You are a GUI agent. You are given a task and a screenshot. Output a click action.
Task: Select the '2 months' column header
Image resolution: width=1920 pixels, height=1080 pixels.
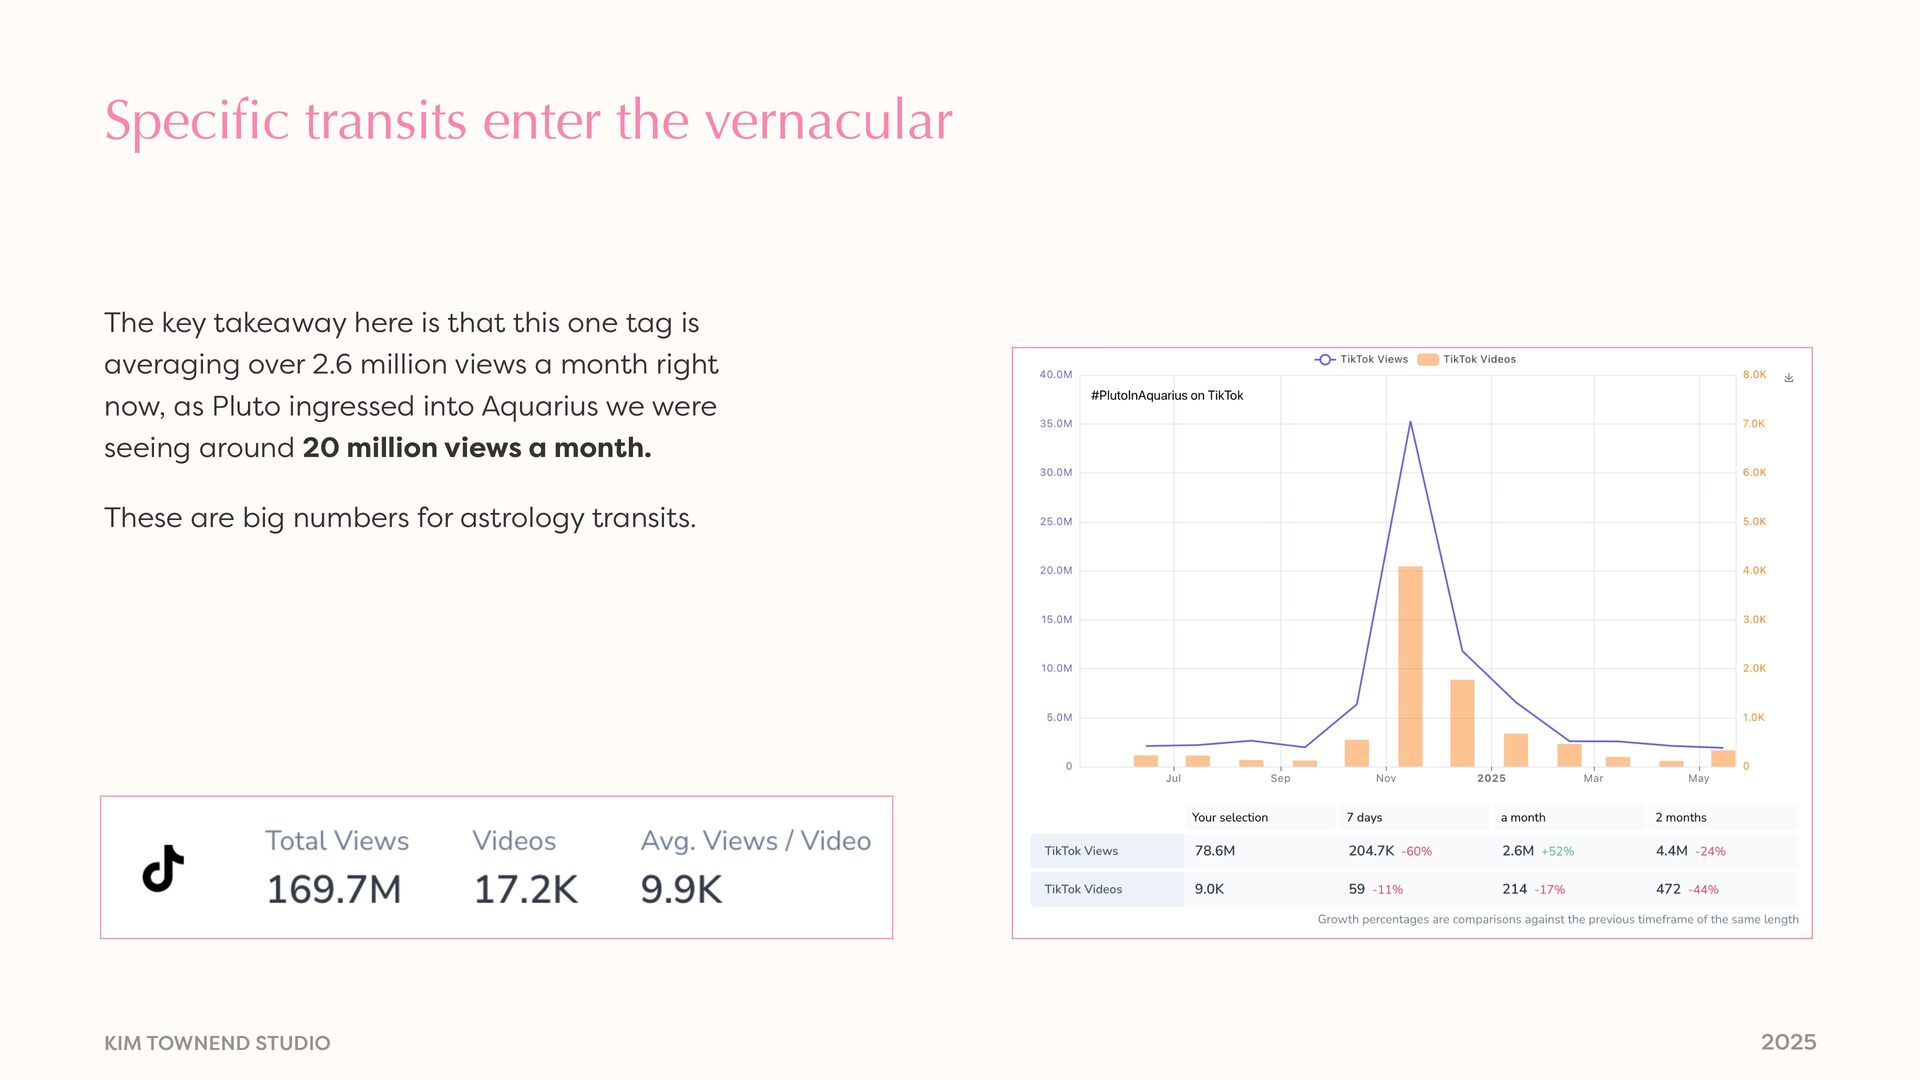coord(1680,818)
